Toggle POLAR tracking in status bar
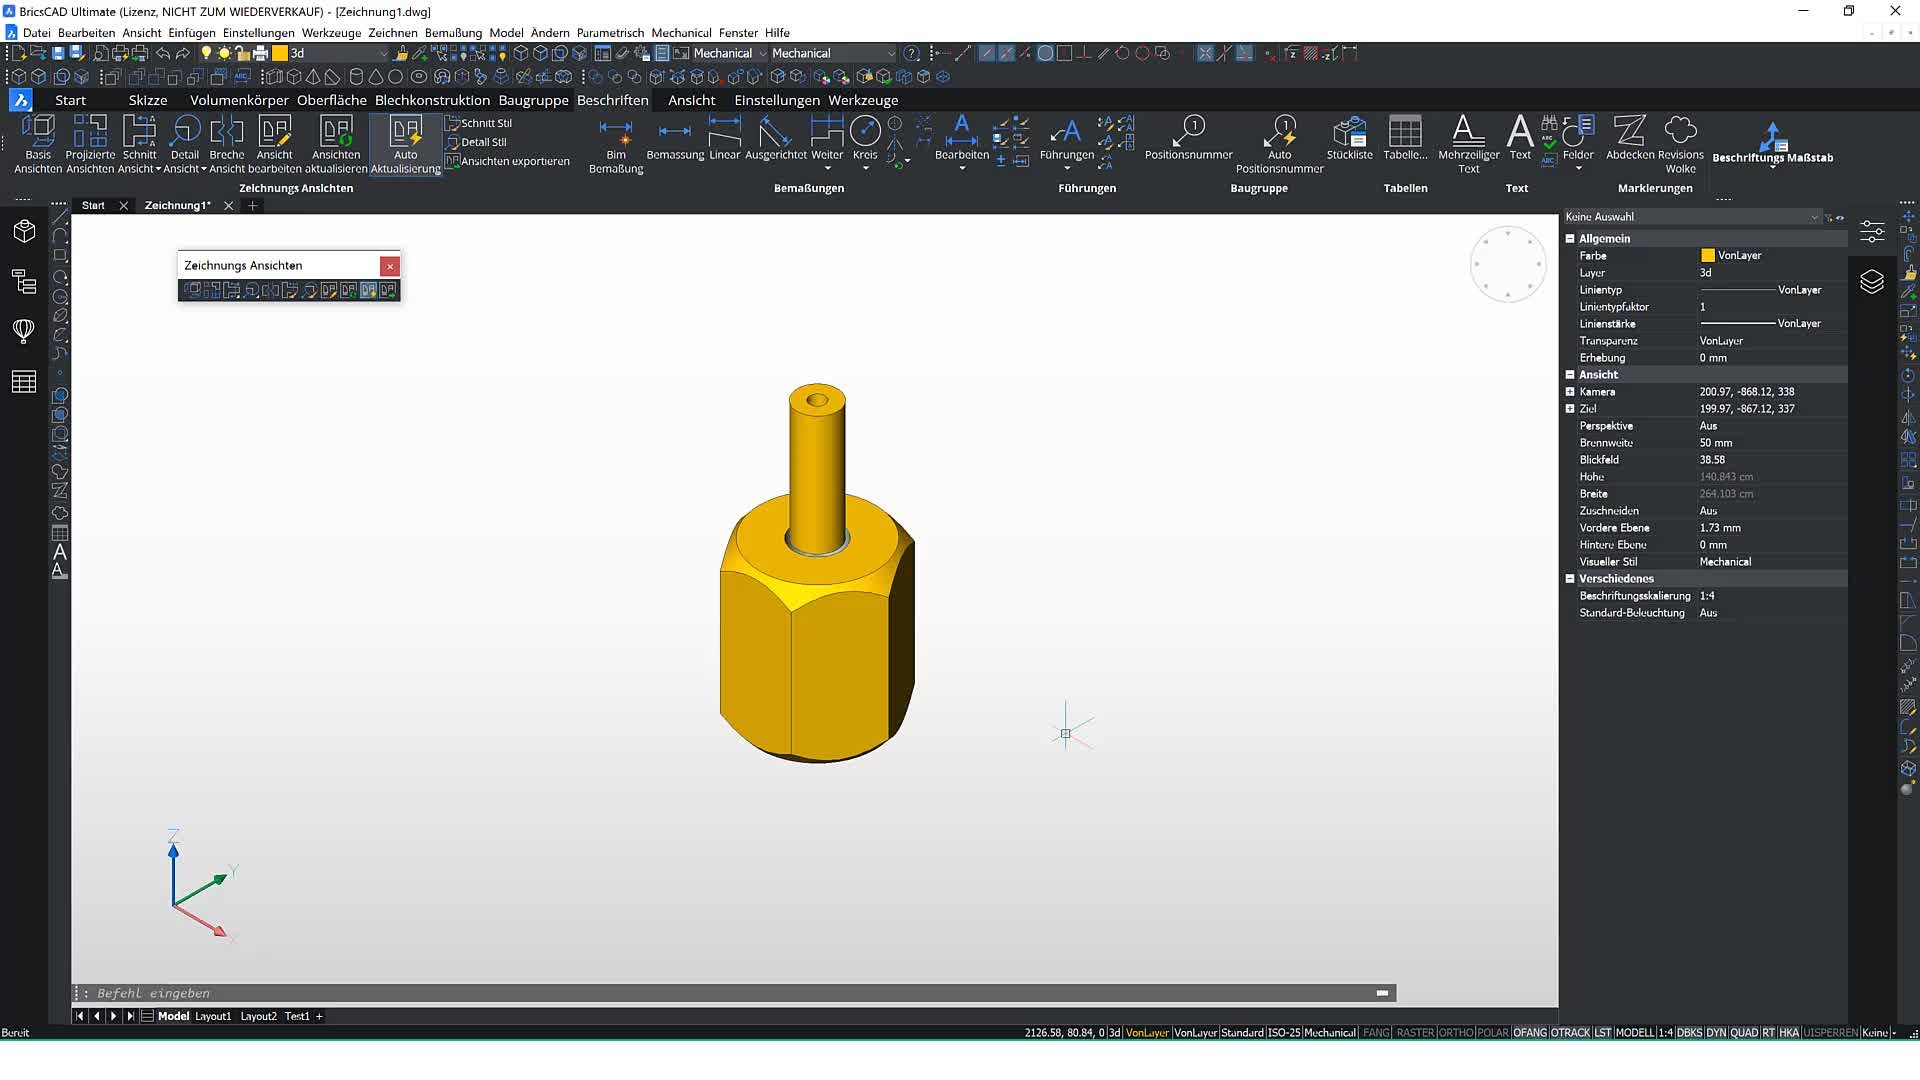The image size is (1920, 1080). click(1493, 1033)
